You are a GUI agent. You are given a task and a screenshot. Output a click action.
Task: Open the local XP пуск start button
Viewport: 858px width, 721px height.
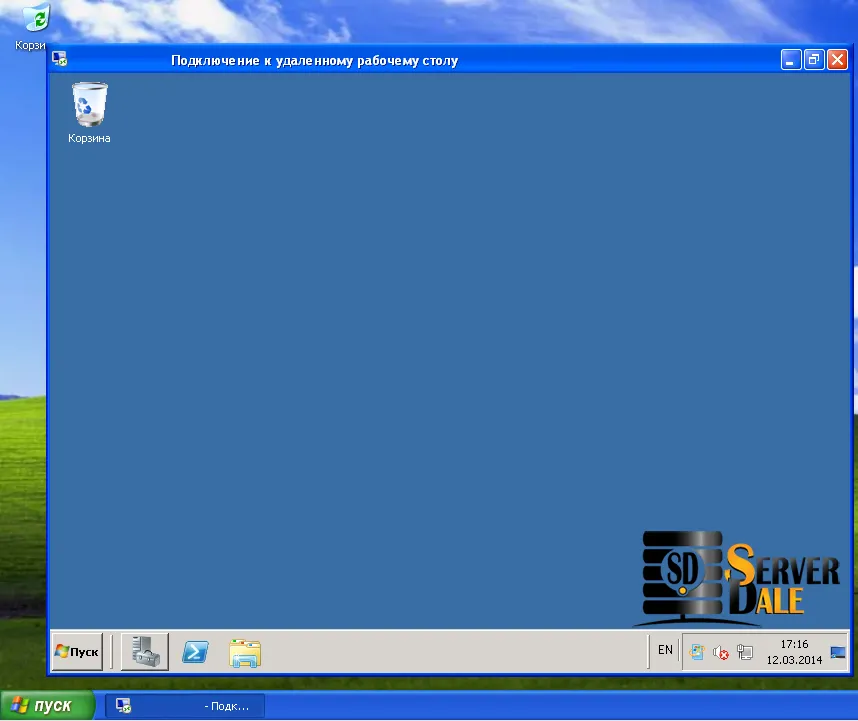point(48,706)
